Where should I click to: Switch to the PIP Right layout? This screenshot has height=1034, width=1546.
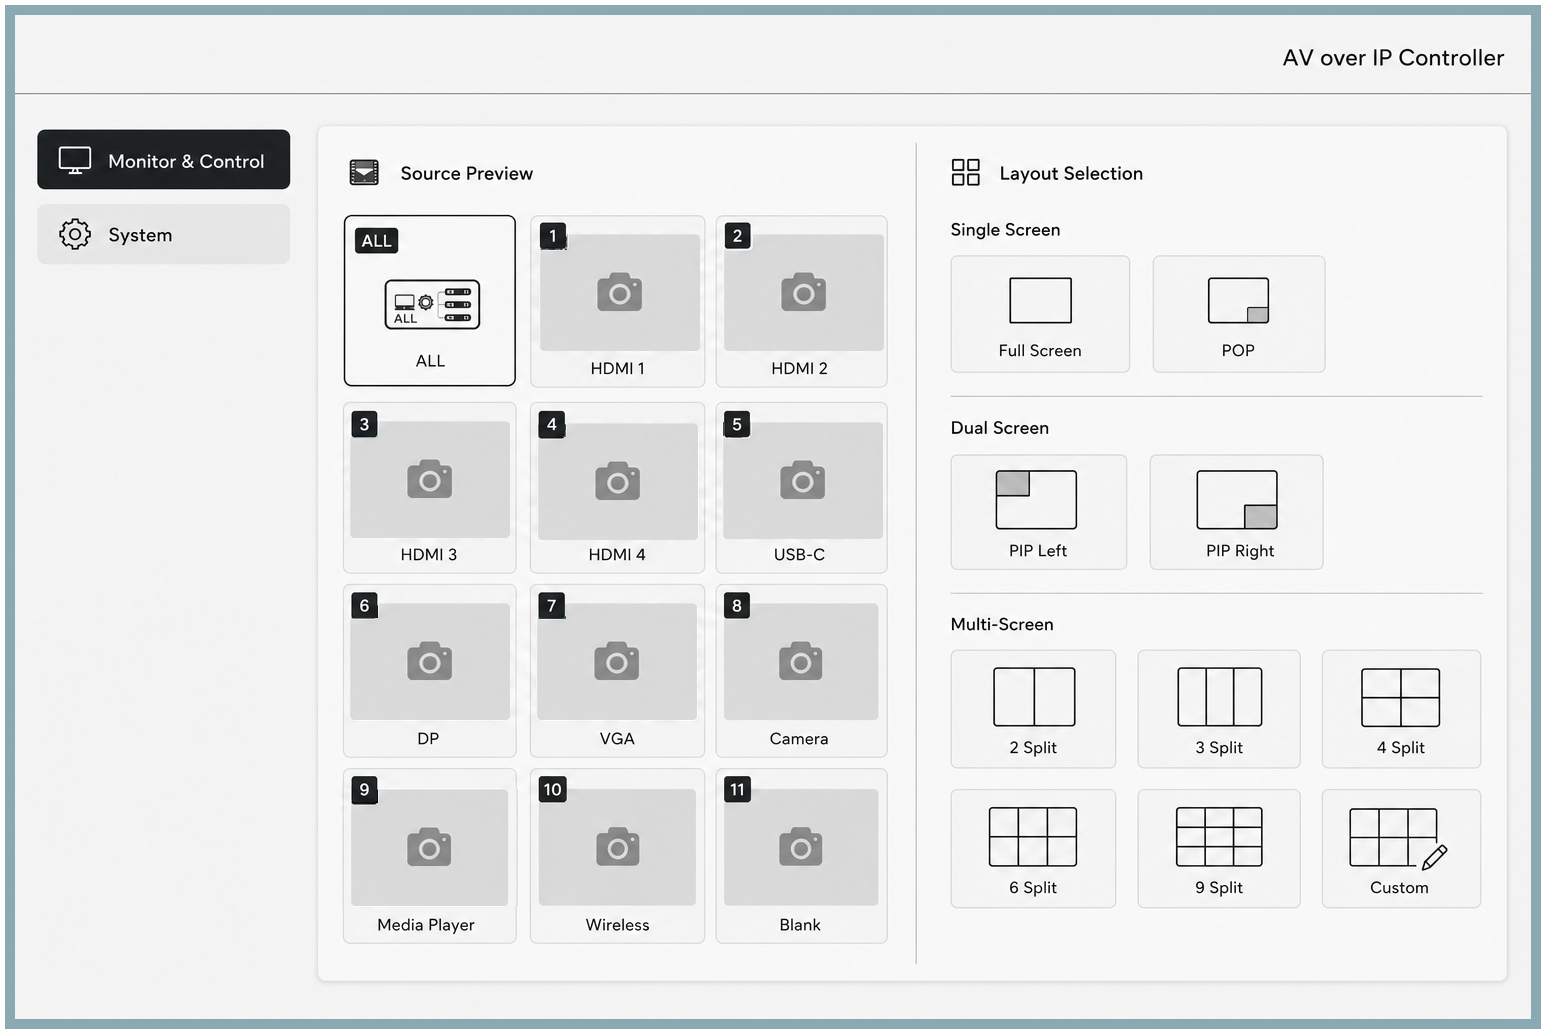(1237, 512)
